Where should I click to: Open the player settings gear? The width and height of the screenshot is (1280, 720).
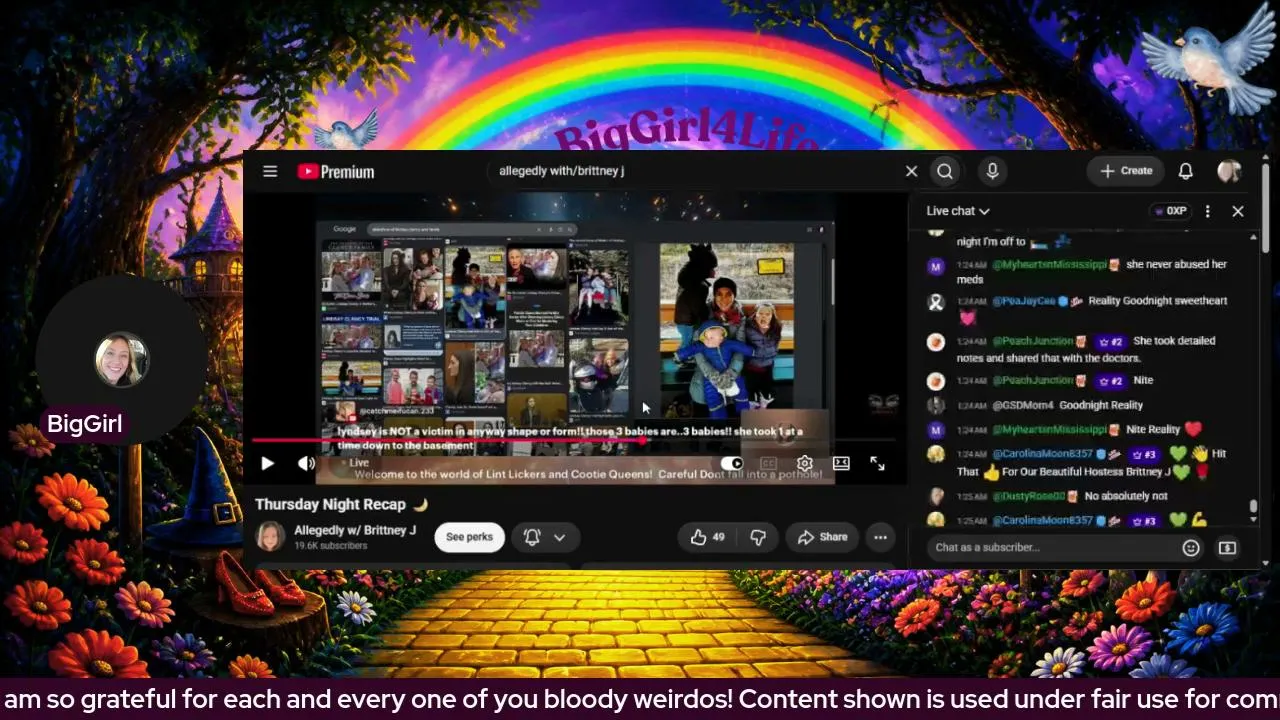(804, 463)
